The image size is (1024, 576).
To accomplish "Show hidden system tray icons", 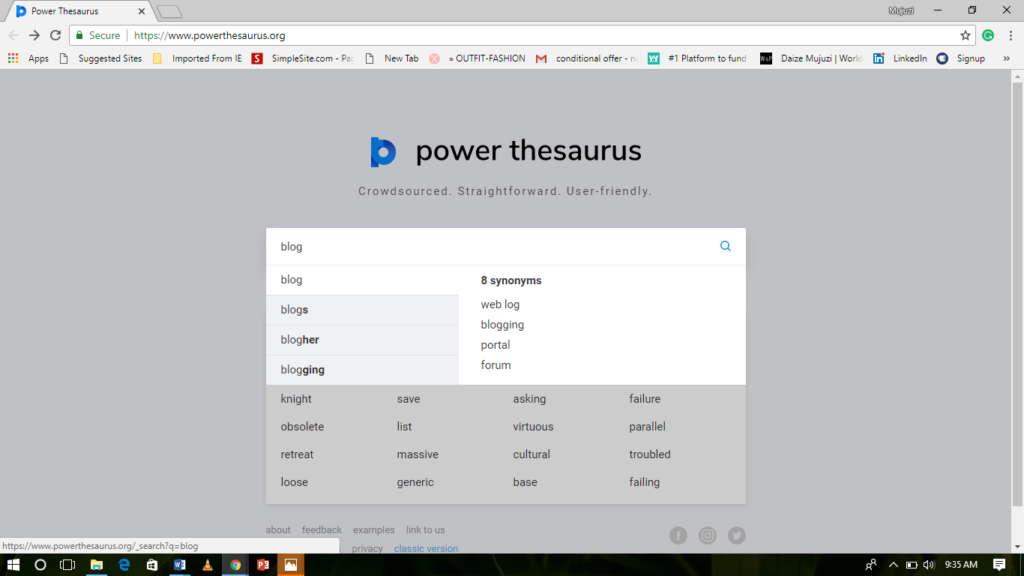I will click(x=893, y=565).
